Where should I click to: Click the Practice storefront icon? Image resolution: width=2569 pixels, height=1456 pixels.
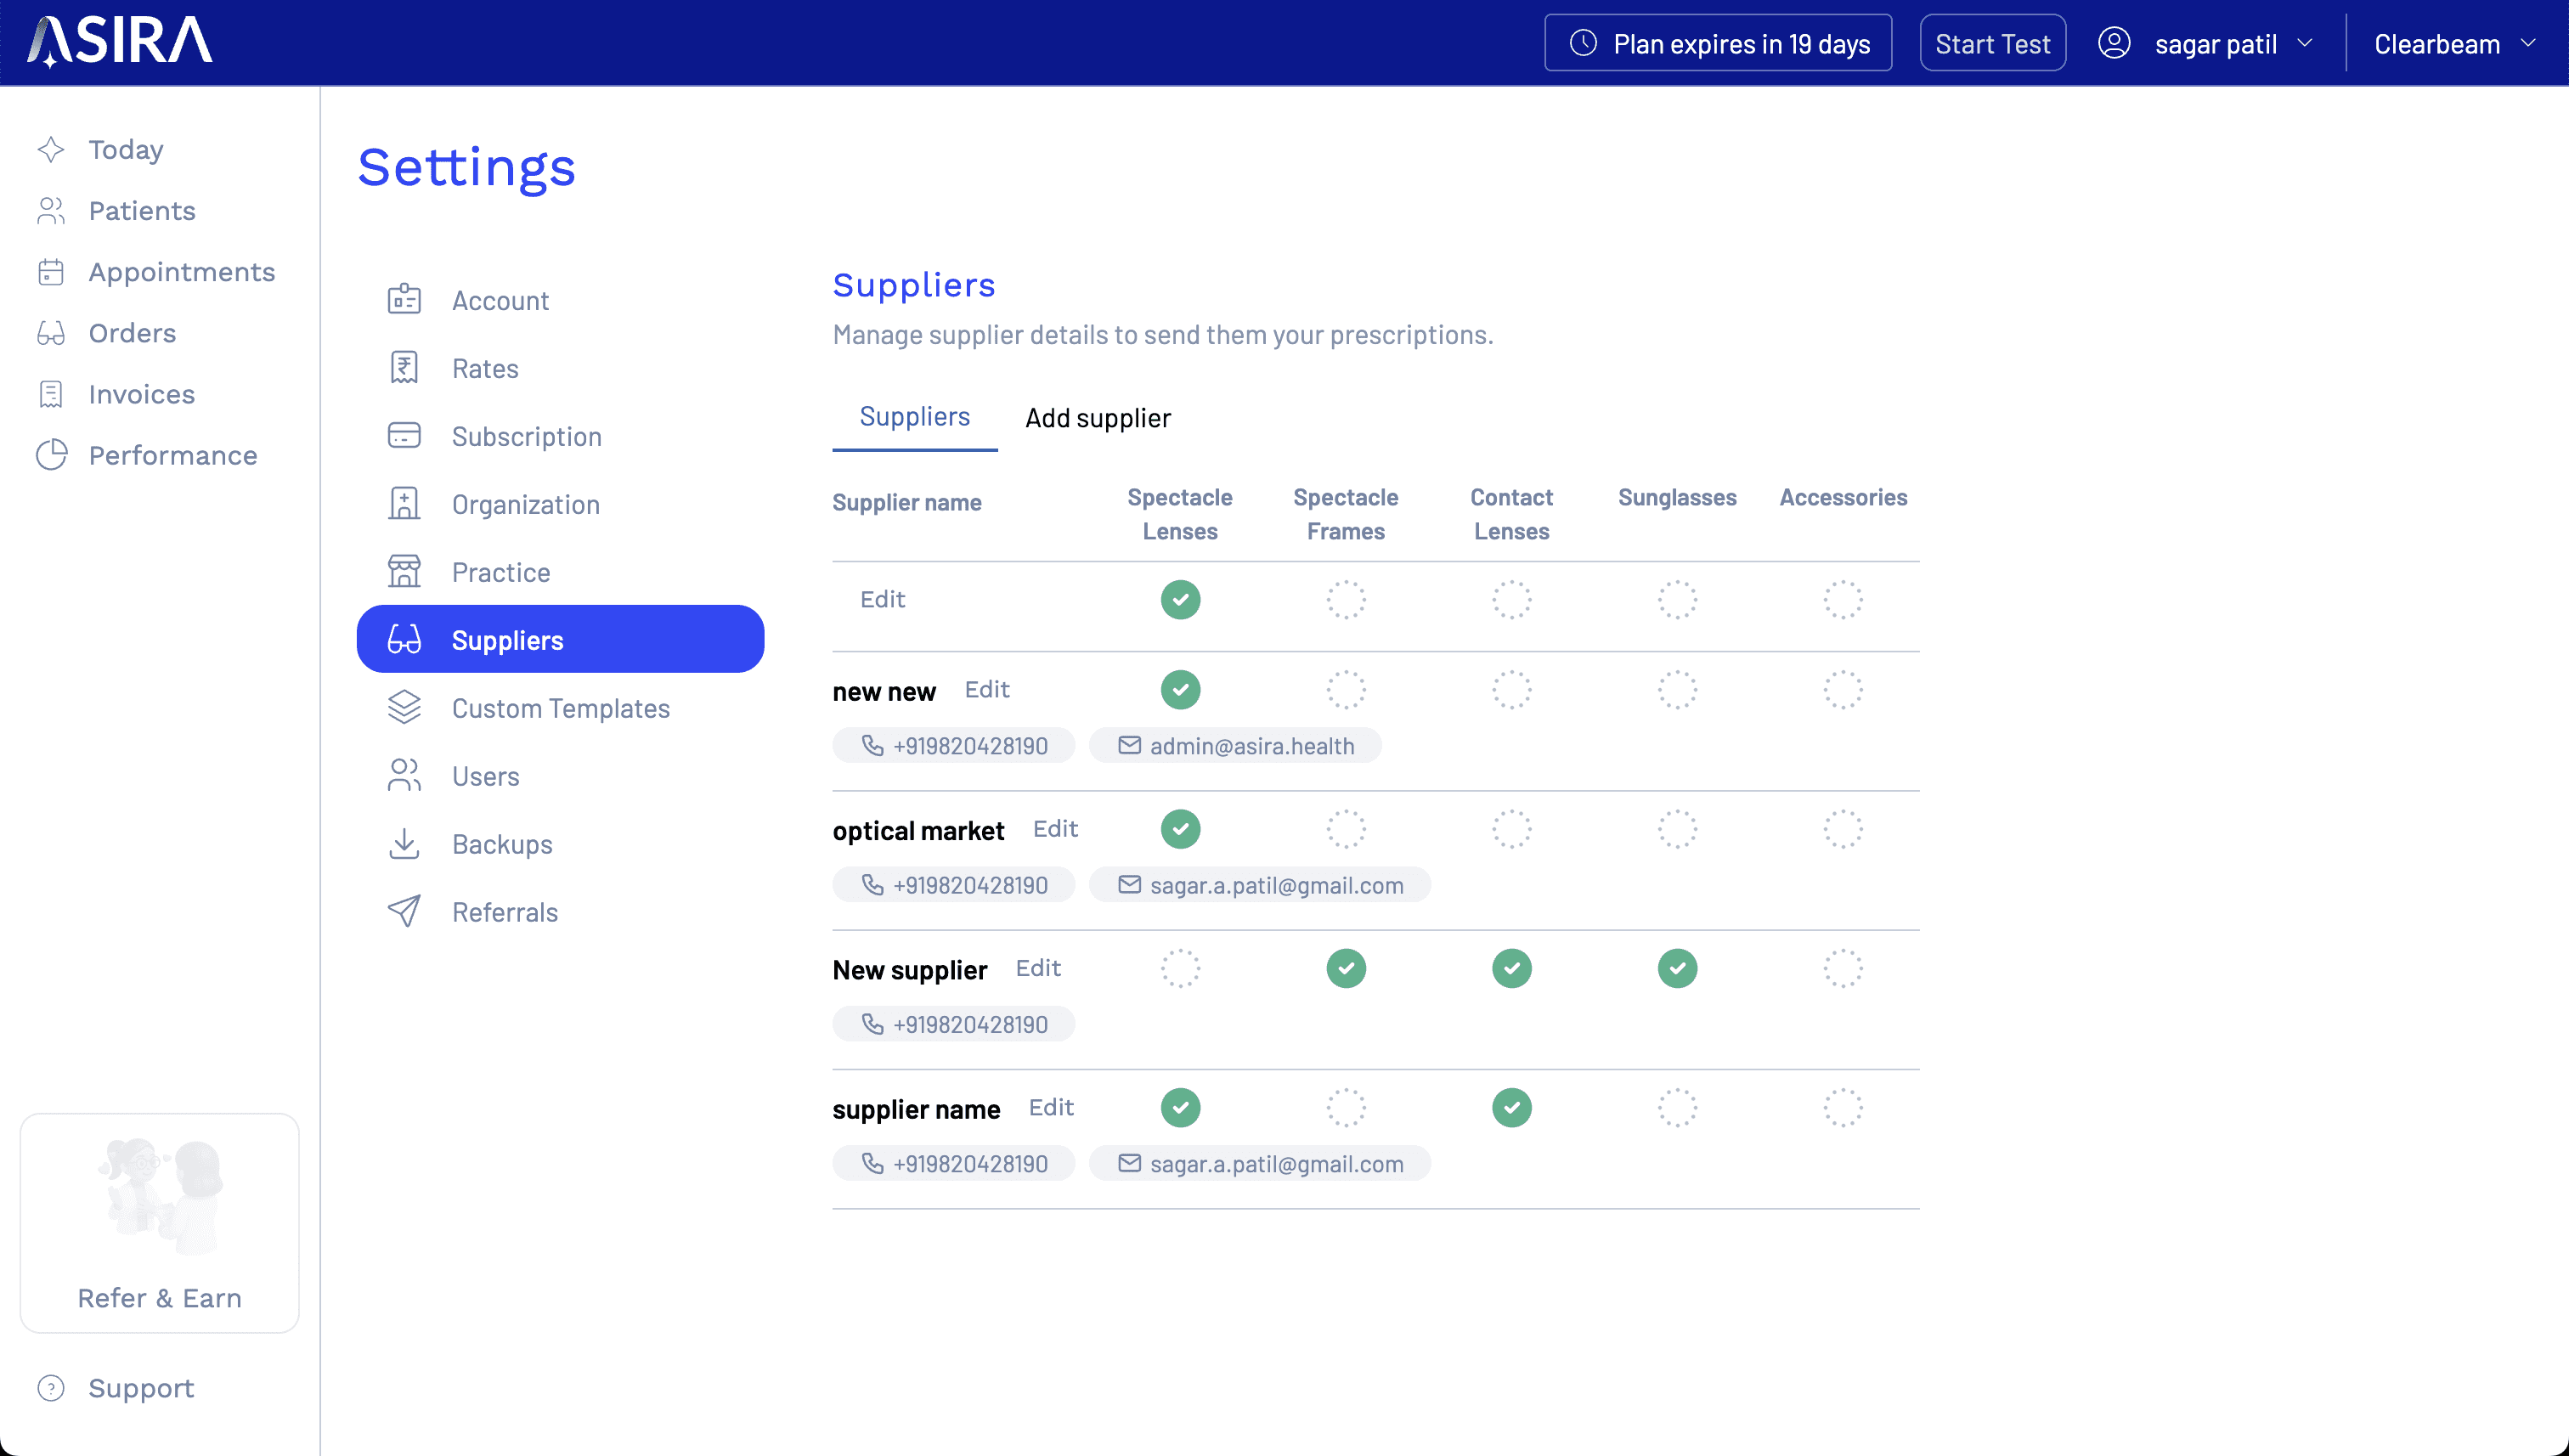[404, 572]
